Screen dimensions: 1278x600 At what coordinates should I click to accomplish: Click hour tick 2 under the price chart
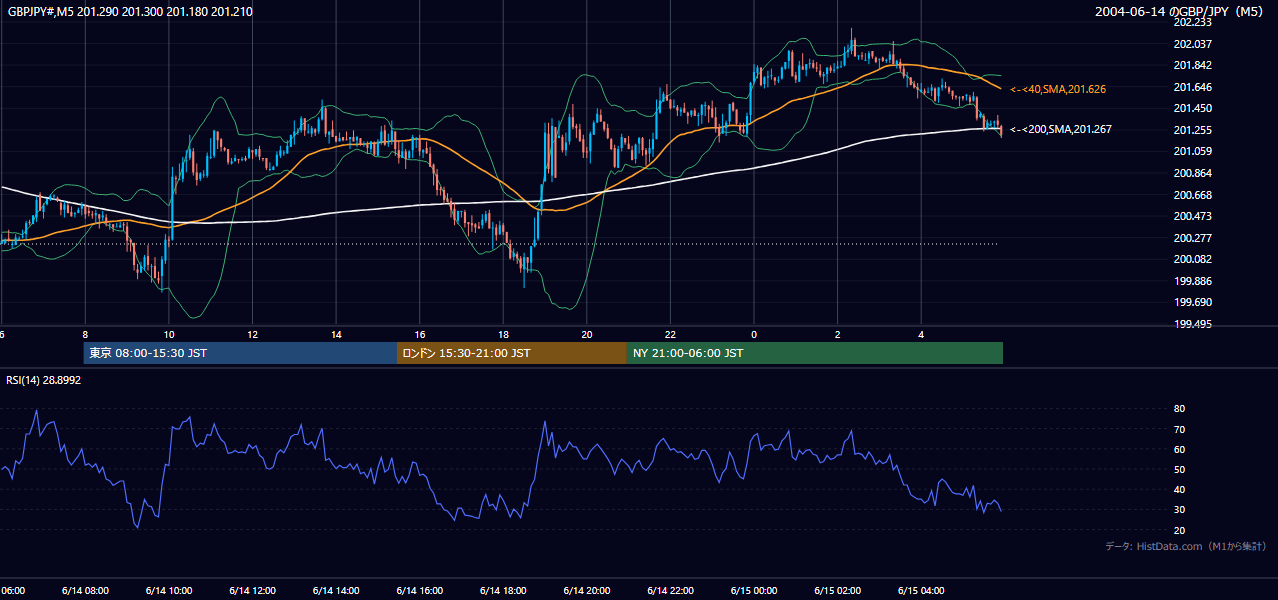838,335
